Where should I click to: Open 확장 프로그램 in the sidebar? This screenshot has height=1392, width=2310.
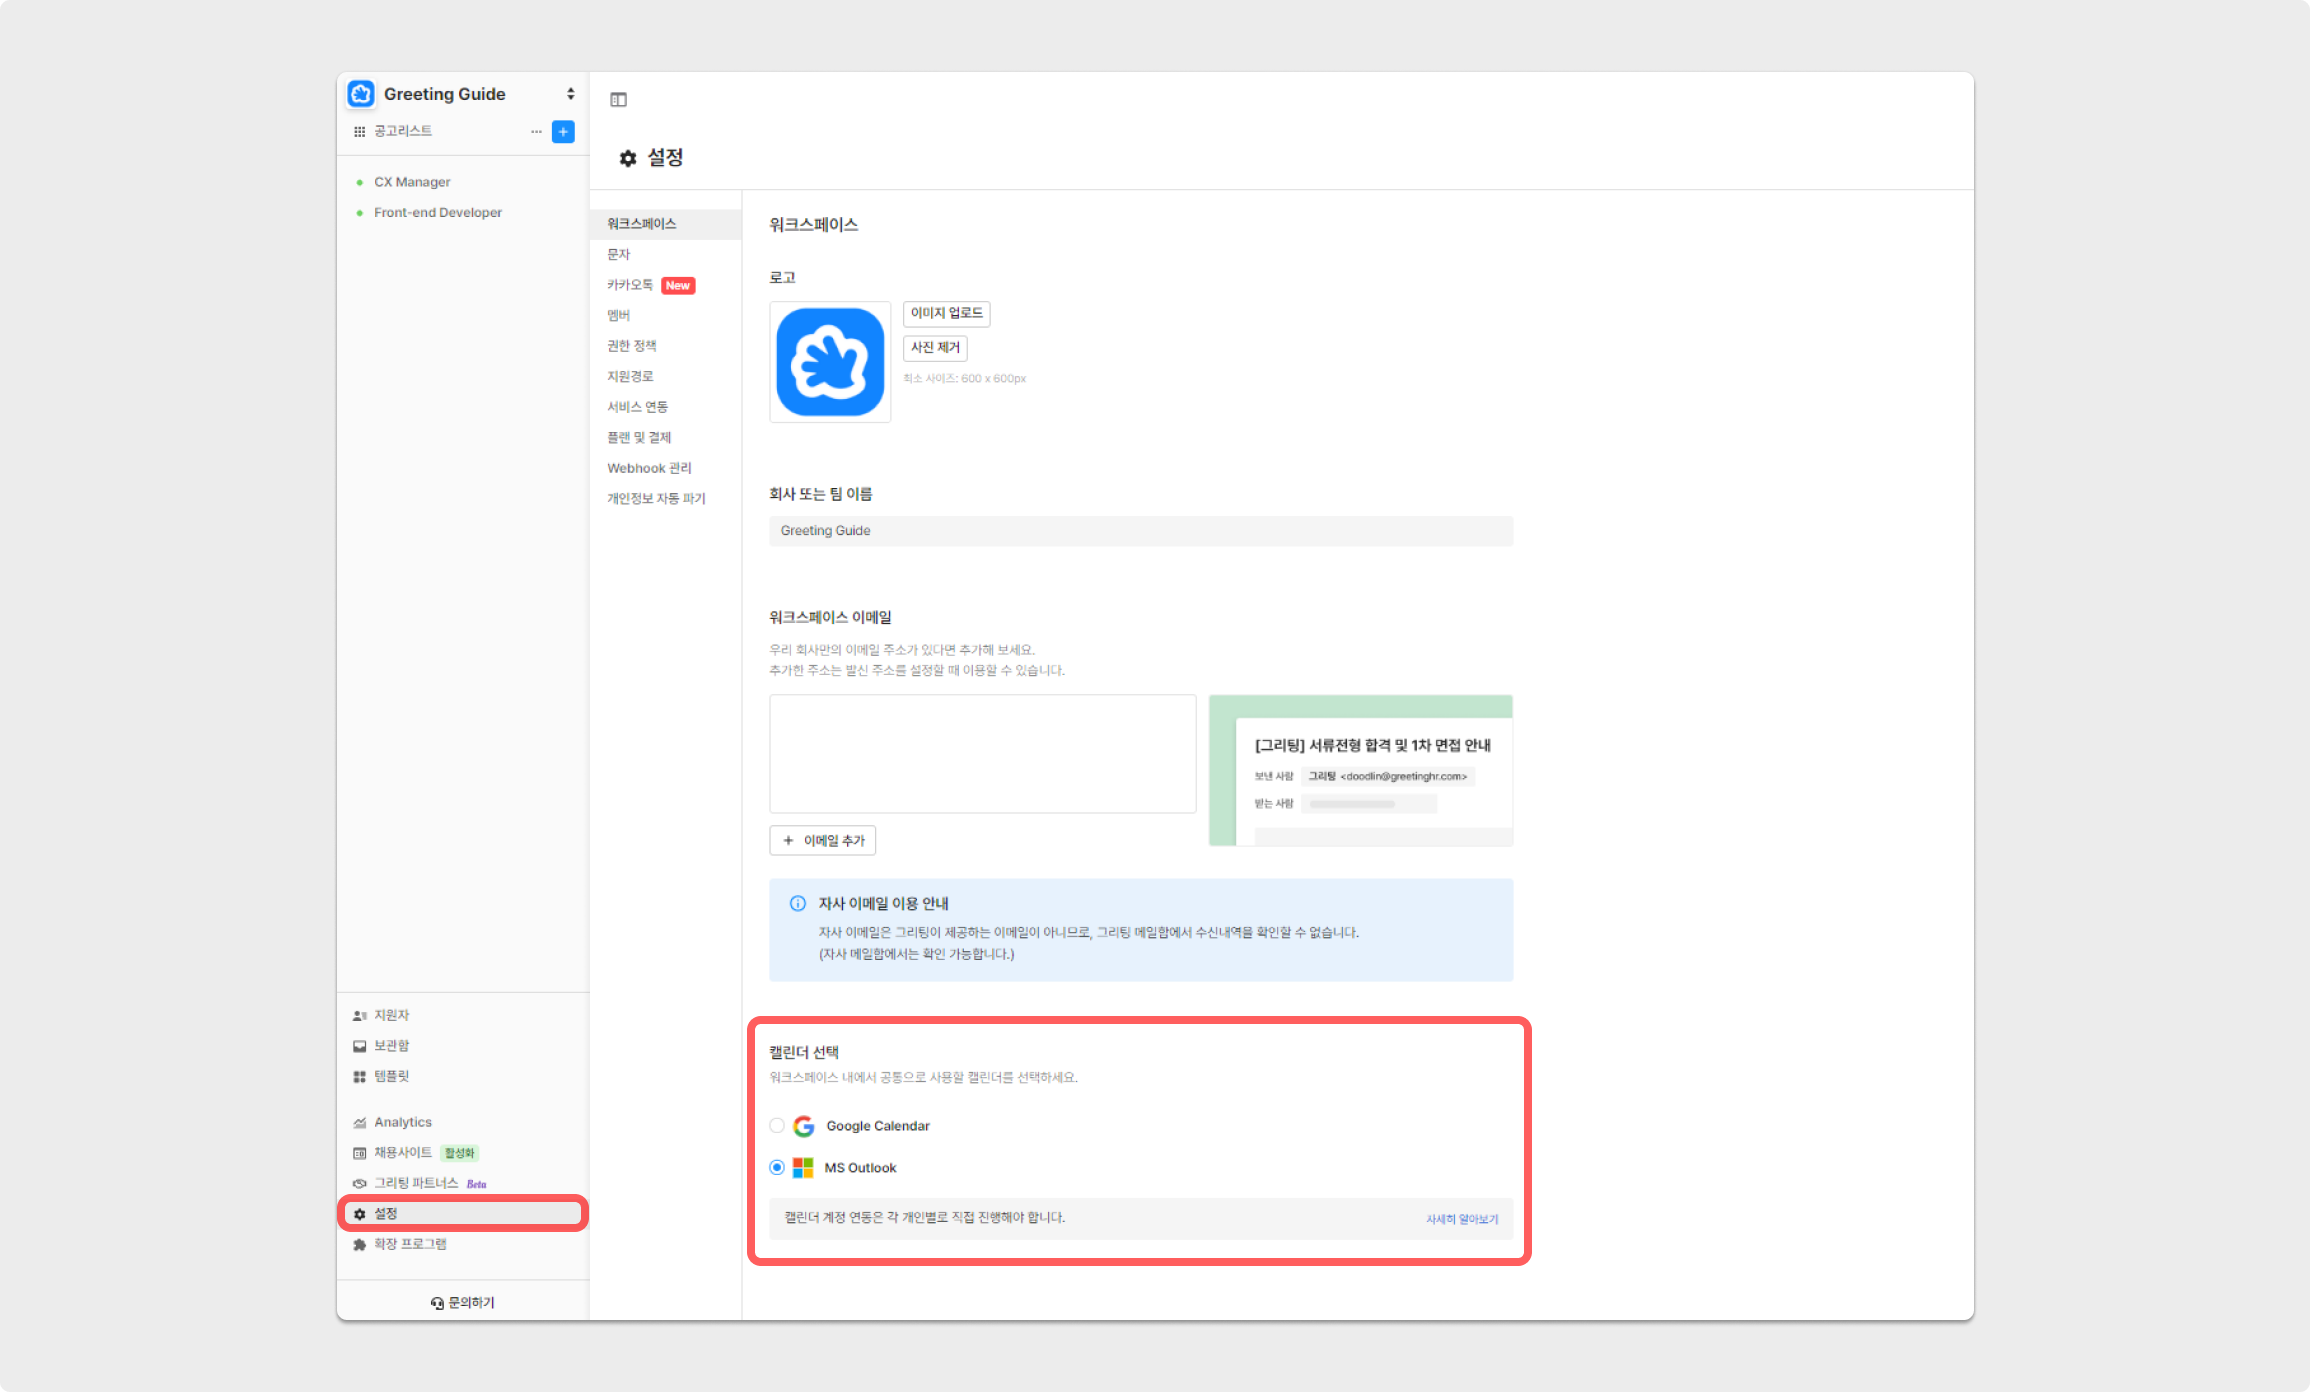pos(410,1244)
